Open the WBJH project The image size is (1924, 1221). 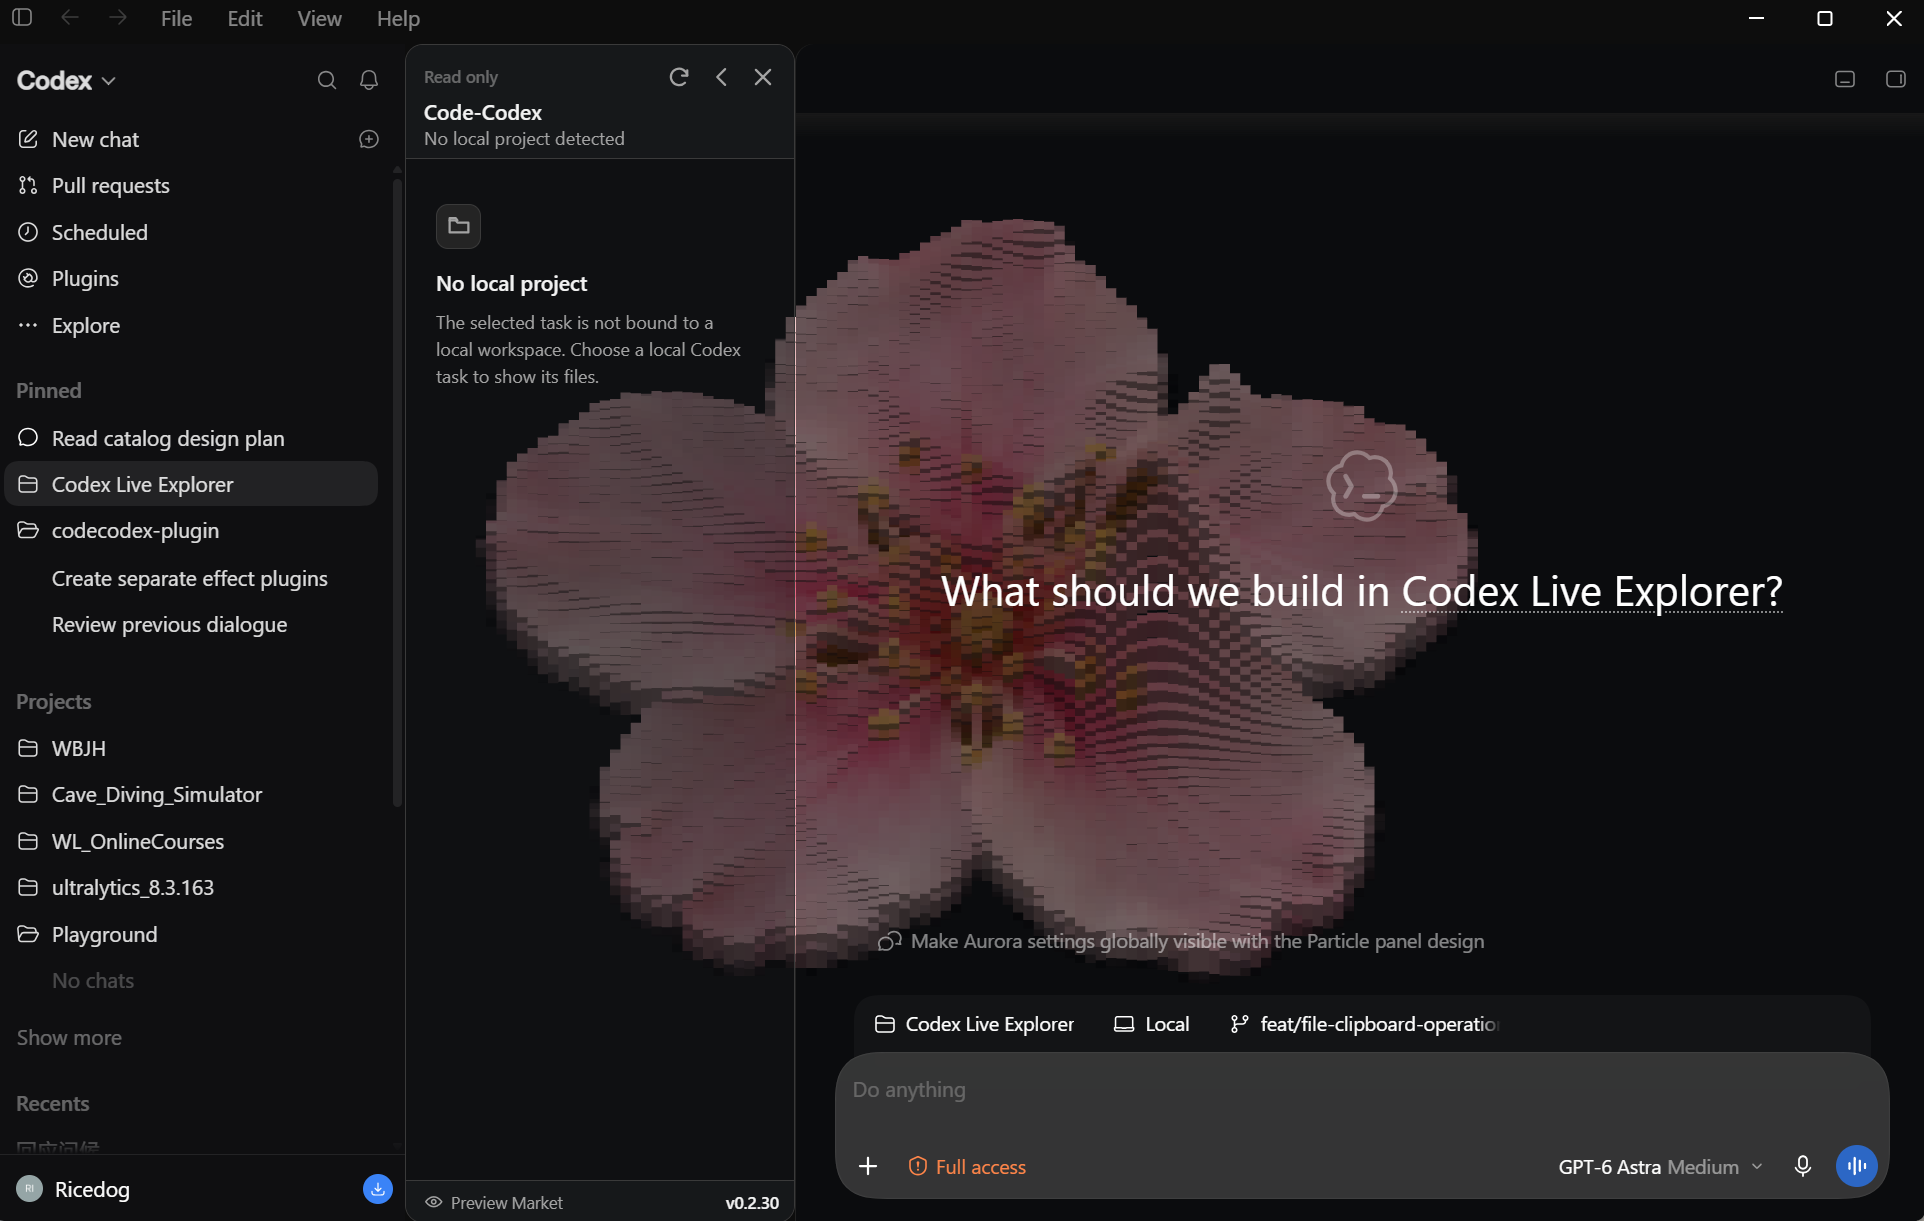[x=78, y=748]
